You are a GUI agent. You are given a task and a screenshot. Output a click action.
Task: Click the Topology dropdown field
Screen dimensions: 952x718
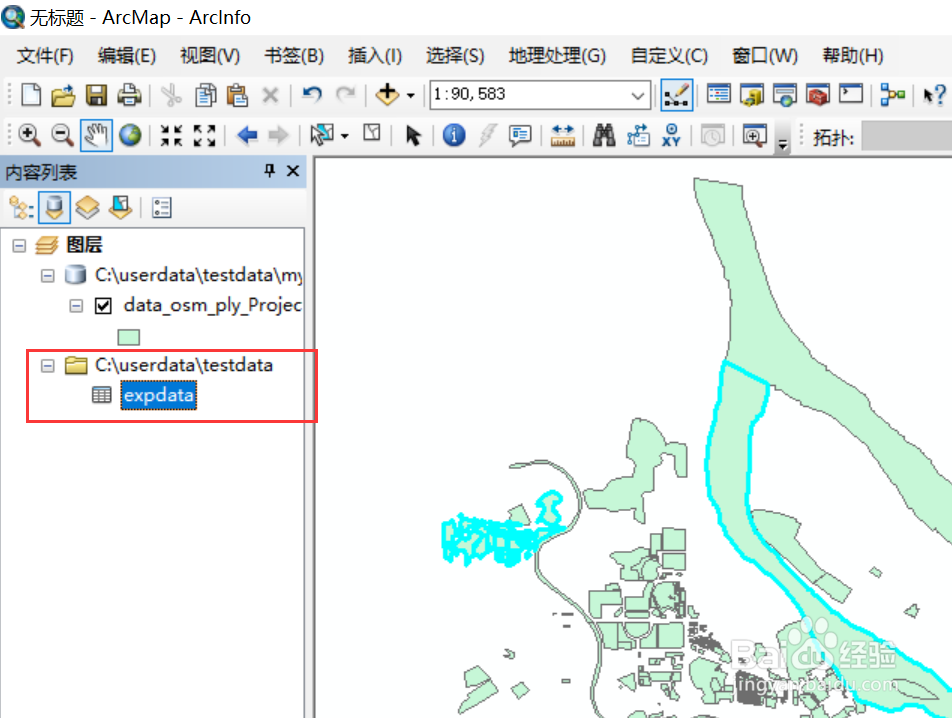[x=906, y=136]
